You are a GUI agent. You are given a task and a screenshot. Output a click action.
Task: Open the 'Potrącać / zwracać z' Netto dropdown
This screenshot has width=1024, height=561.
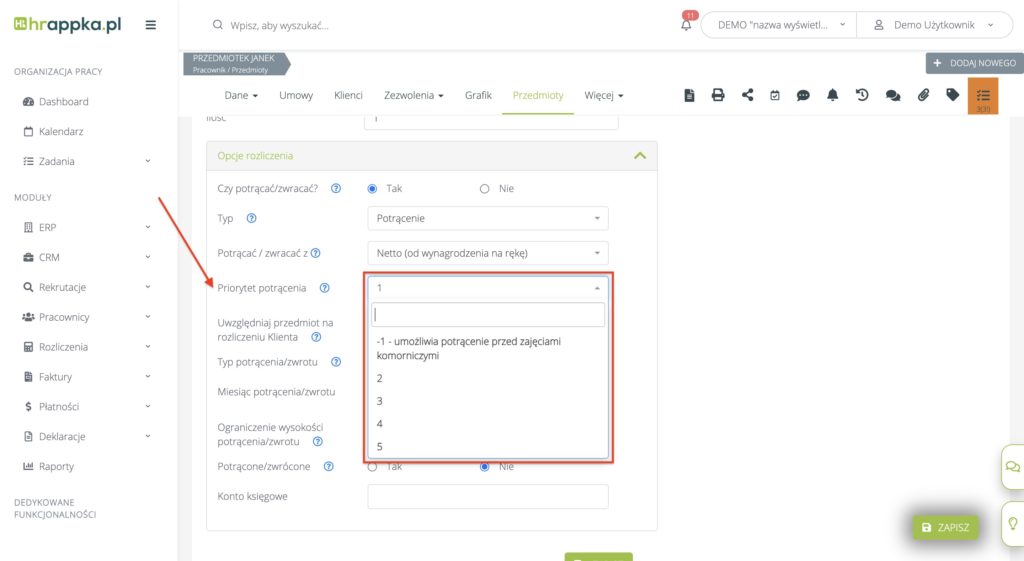click(x=487, y=253)
